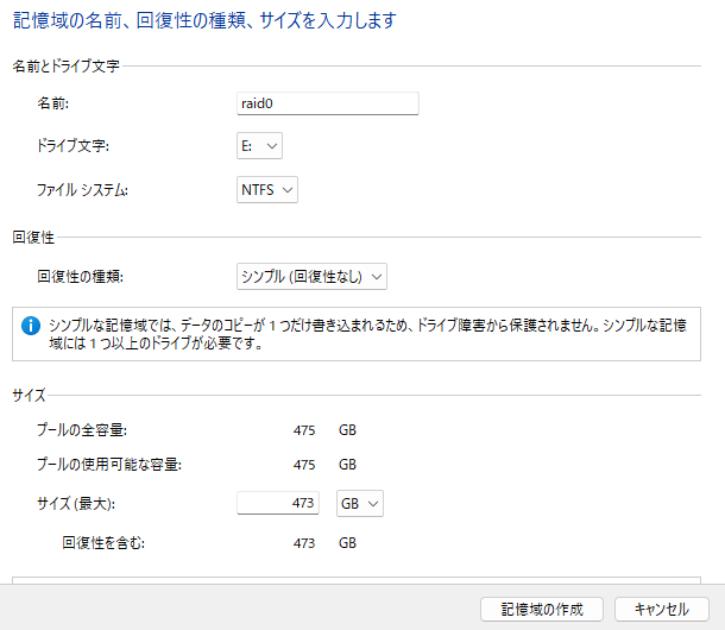Open the drive letter E: dropdown
725x630 pixels.
pyautogui.click(x=259, y=146)
